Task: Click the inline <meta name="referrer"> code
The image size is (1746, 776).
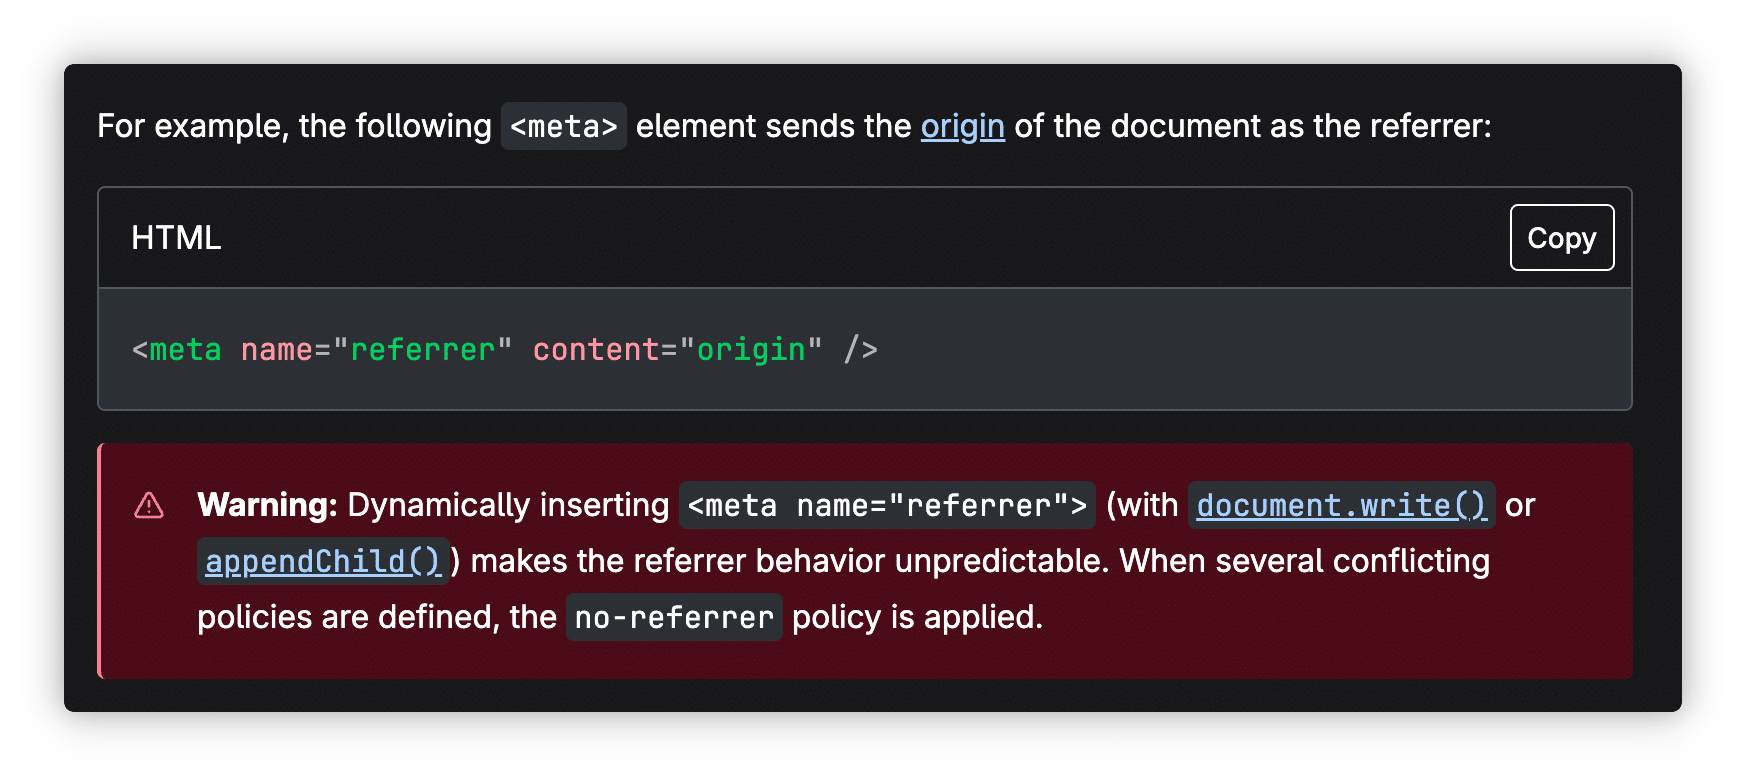Action: (x=887, y=505)
